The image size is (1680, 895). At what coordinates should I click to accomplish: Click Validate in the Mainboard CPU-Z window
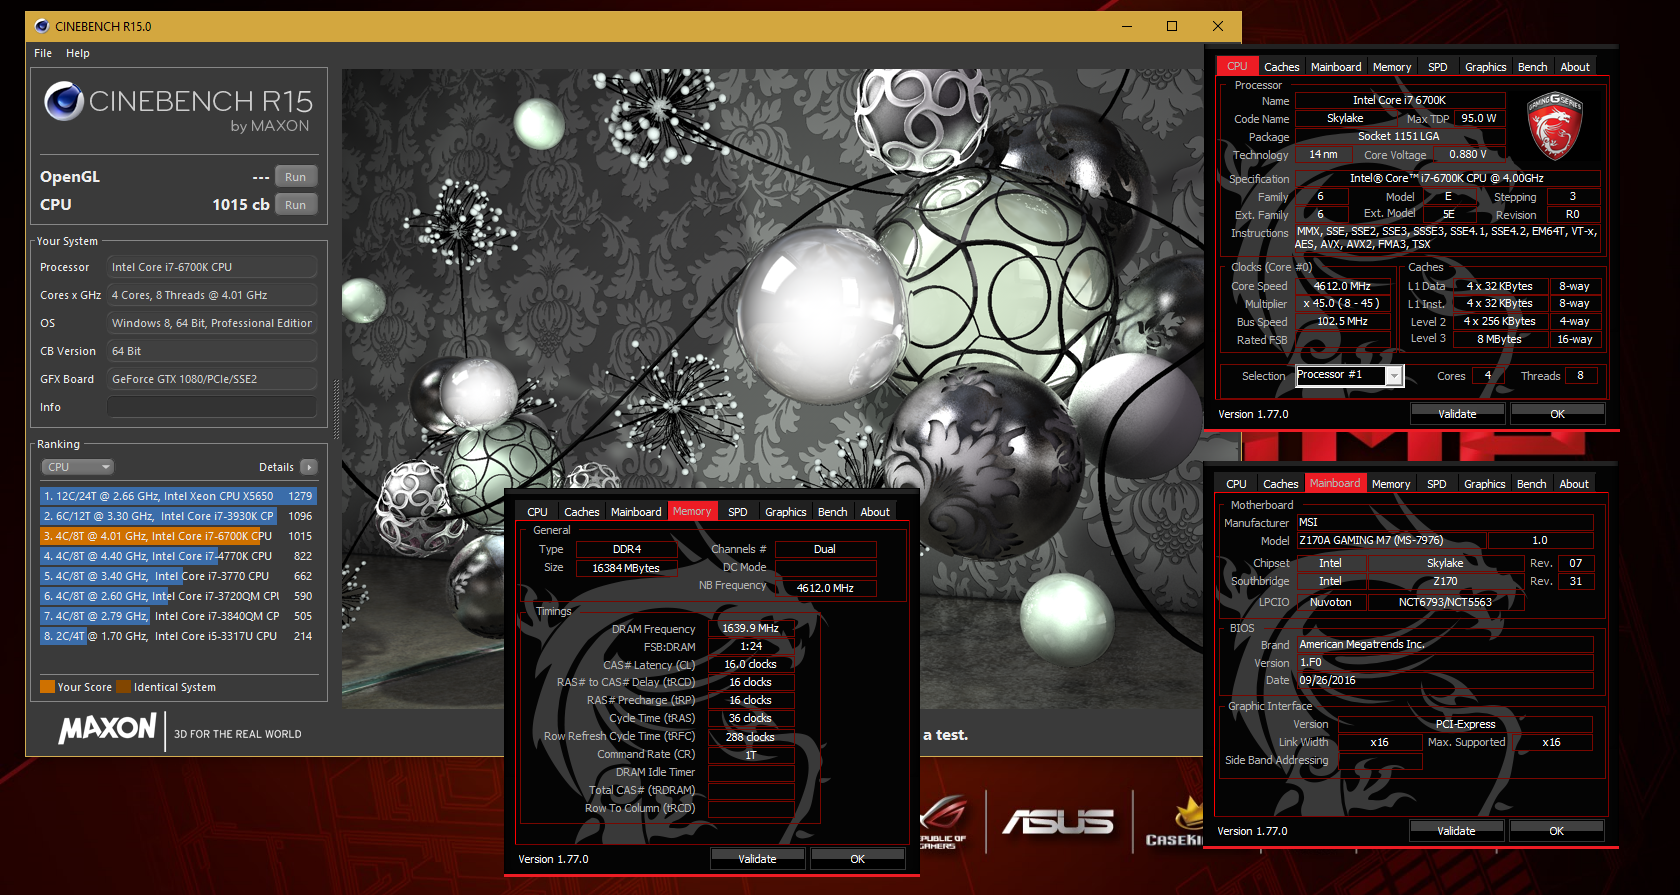point(1456,831)
